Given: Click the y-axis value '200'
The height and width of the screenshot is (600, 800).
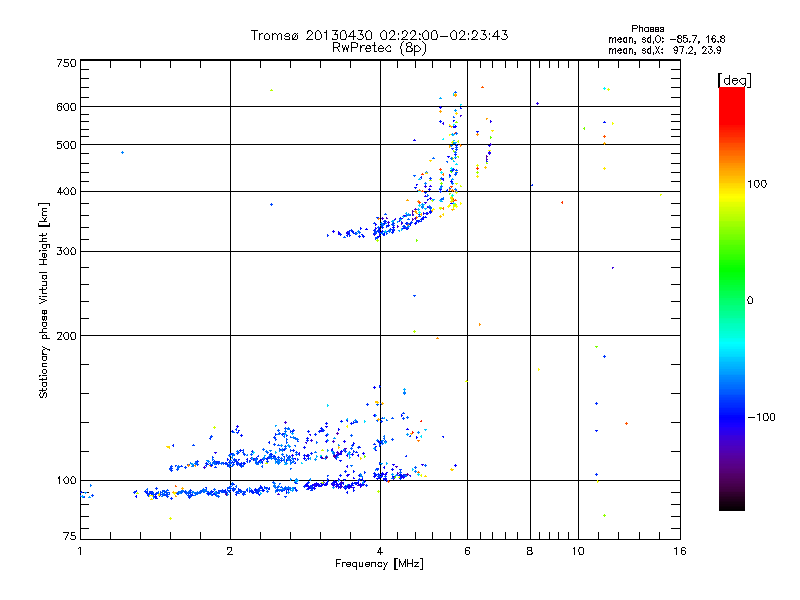Looking at the screenshot, I should pyautogui.click(x=66, y=336).
